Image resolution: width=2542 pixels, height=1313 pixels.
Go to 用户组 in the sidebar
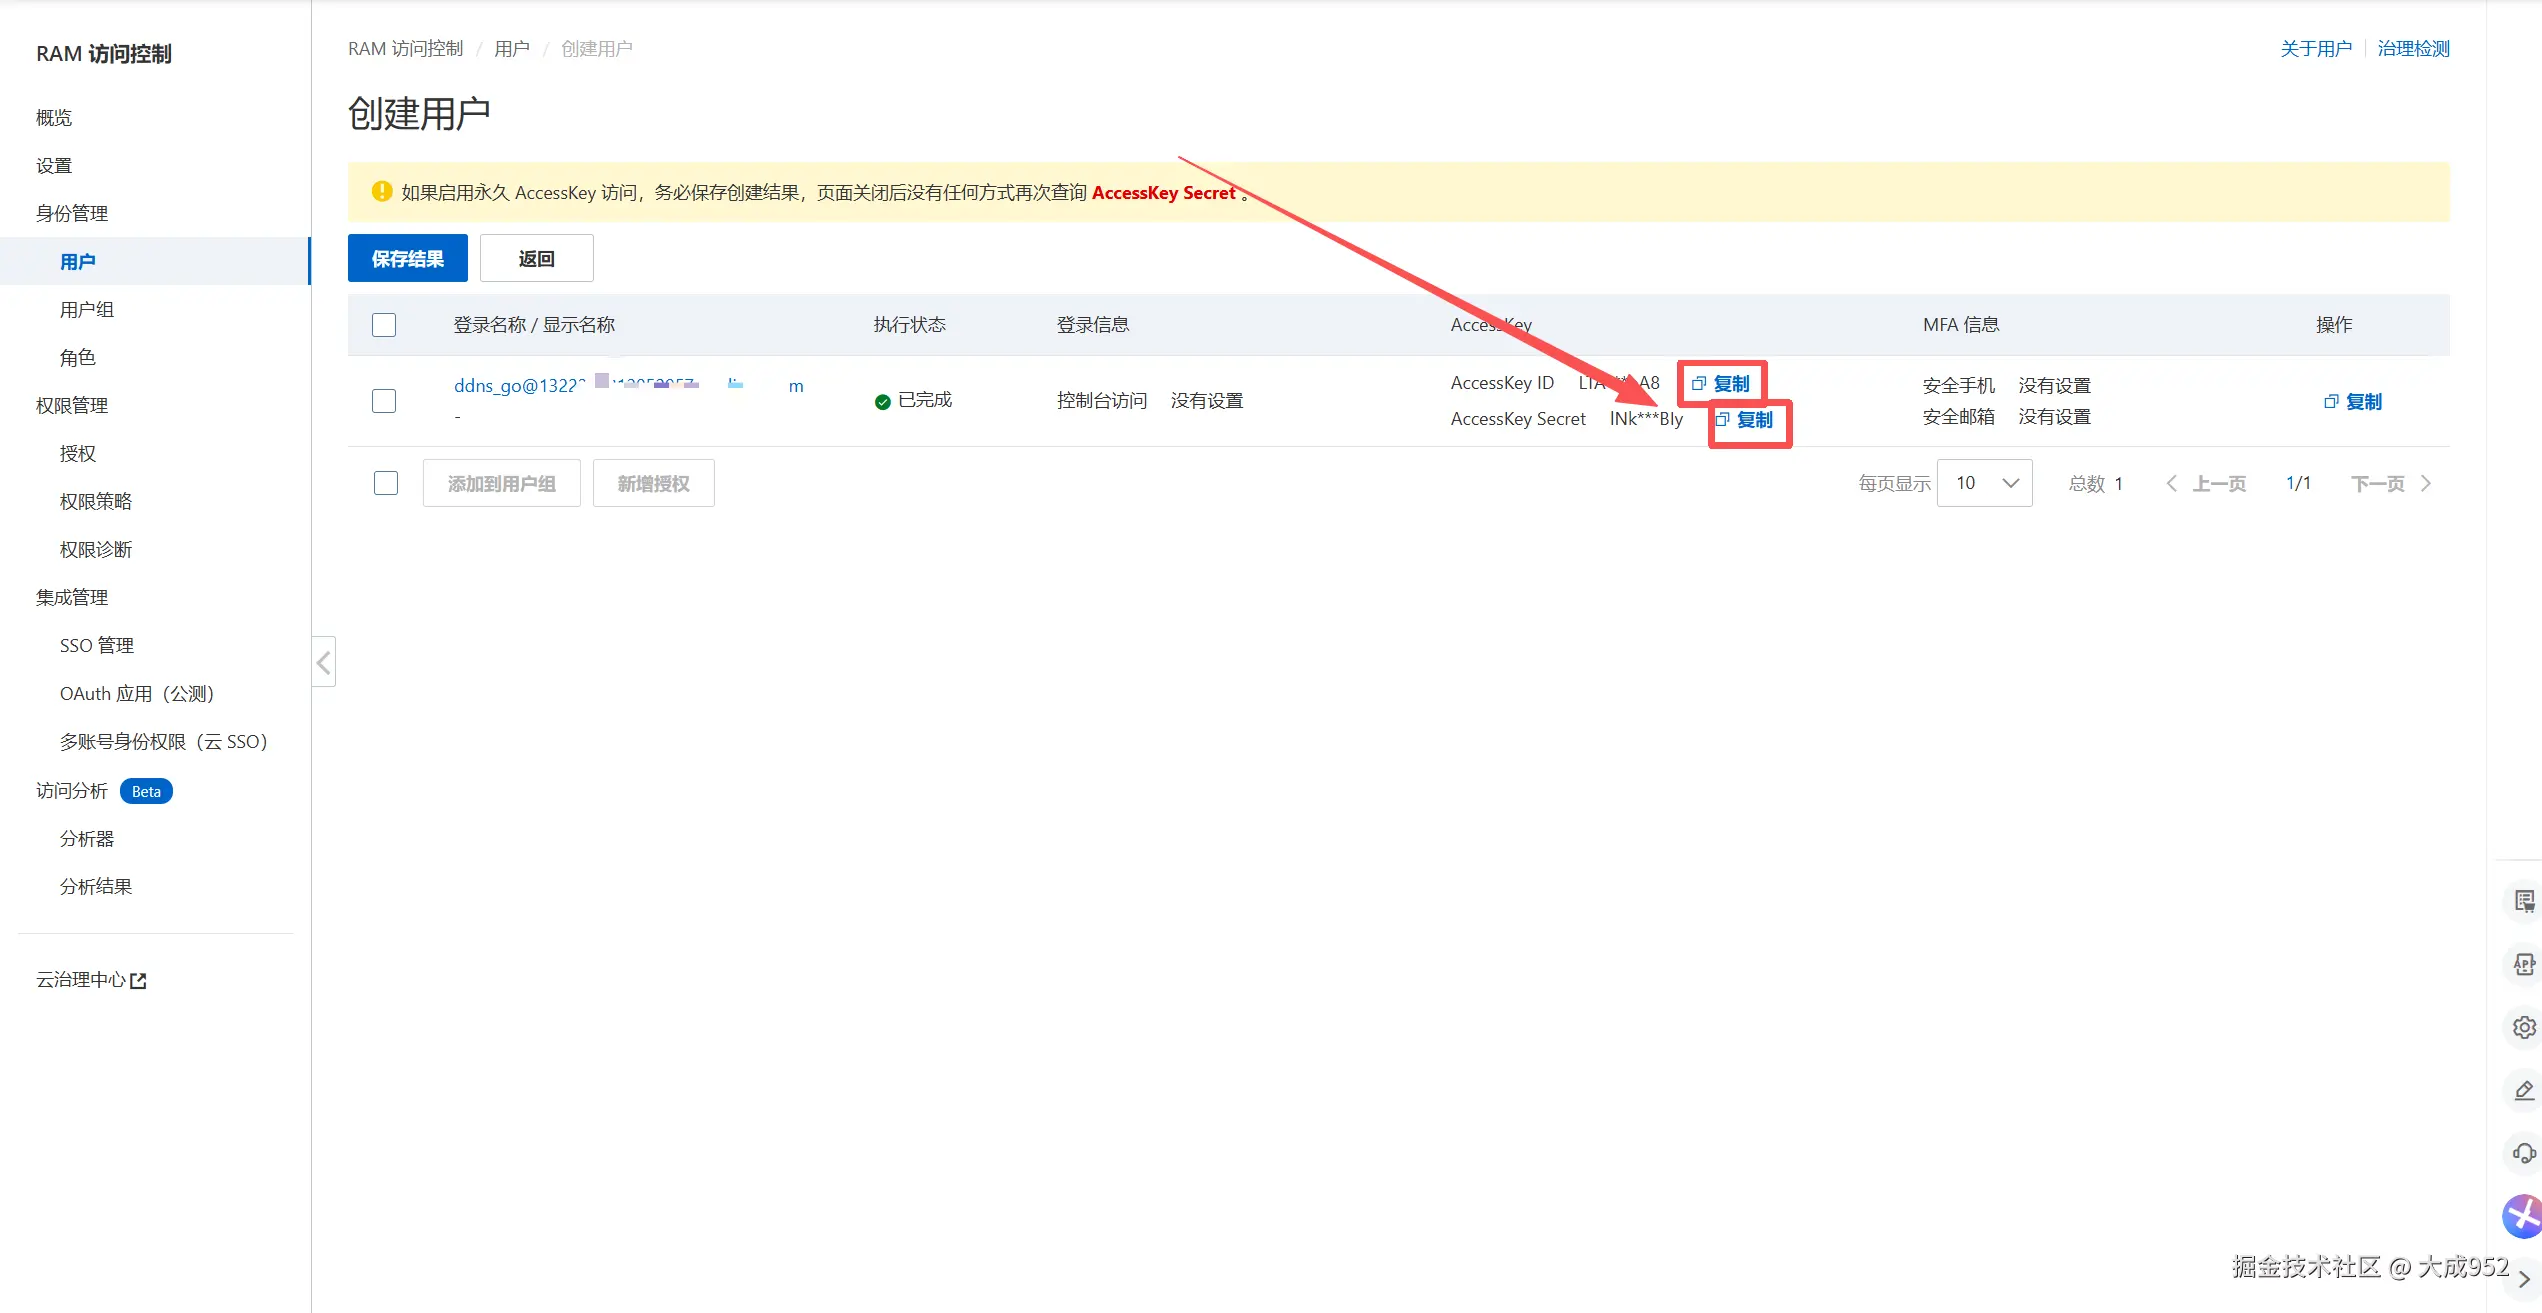(x=87, y=310)
